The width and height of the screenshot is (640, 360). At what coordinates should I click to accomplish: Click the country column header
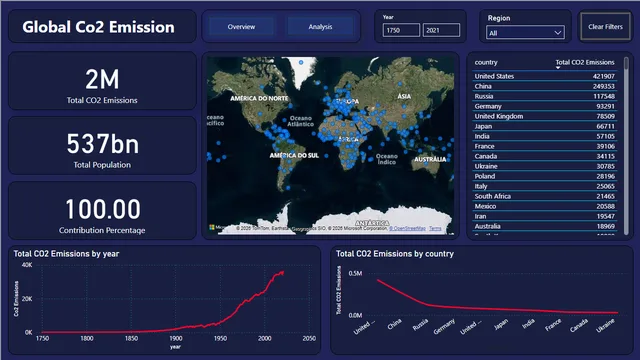click(x=486, y=62)
